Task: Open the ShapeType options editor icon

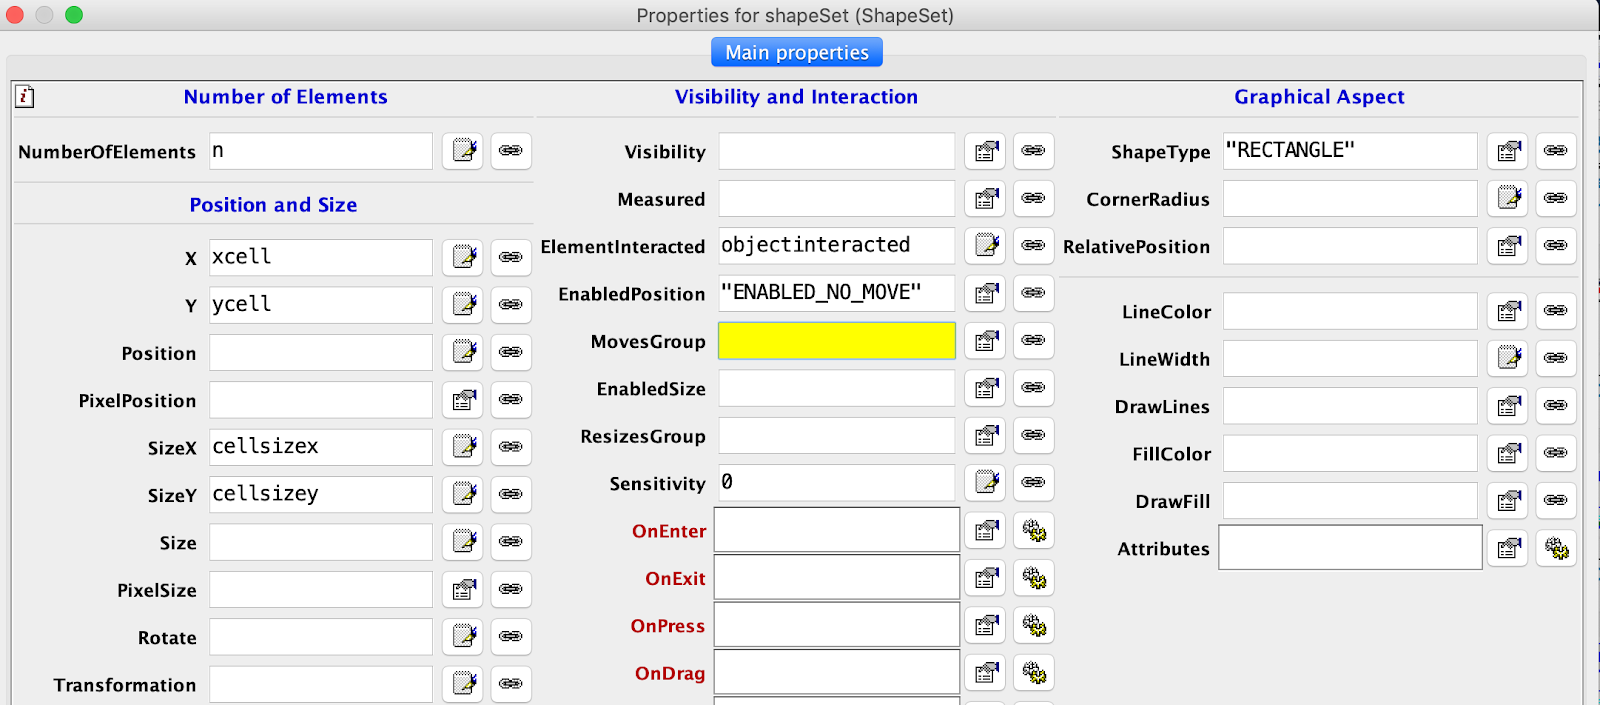Action: click(x=1508, y=151)
